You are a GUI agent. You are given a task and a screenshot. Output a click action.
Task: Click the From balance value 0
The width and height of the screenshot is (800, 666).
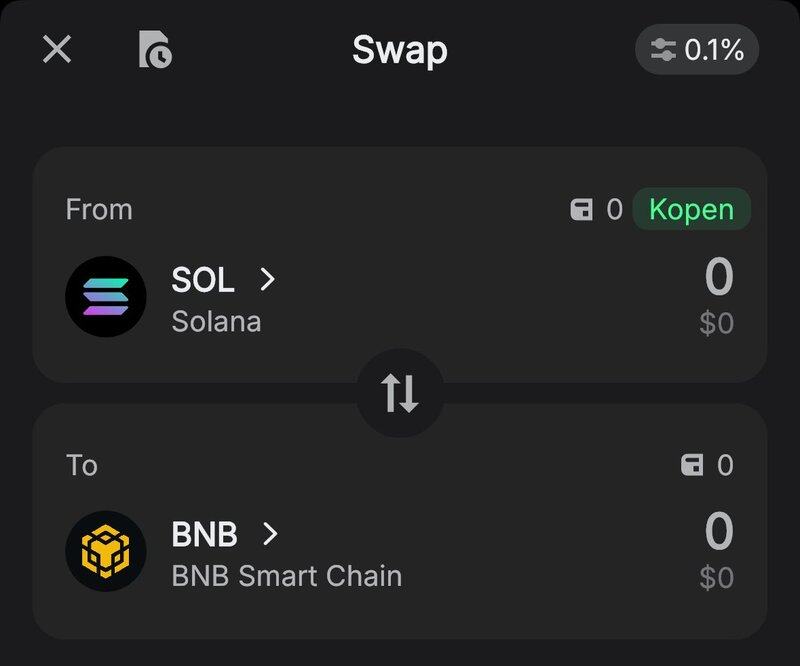tap(614, 209)
